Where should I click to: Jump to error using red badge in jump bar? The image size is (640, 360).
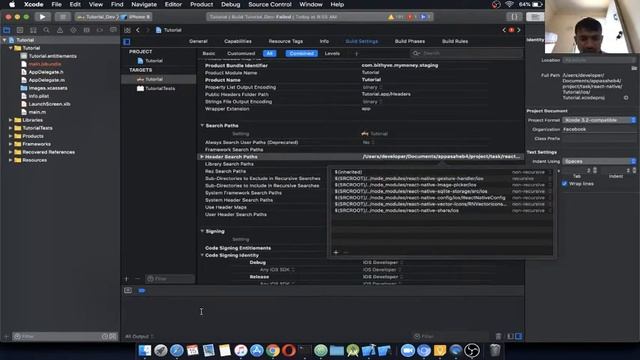(x=511, y=30)
